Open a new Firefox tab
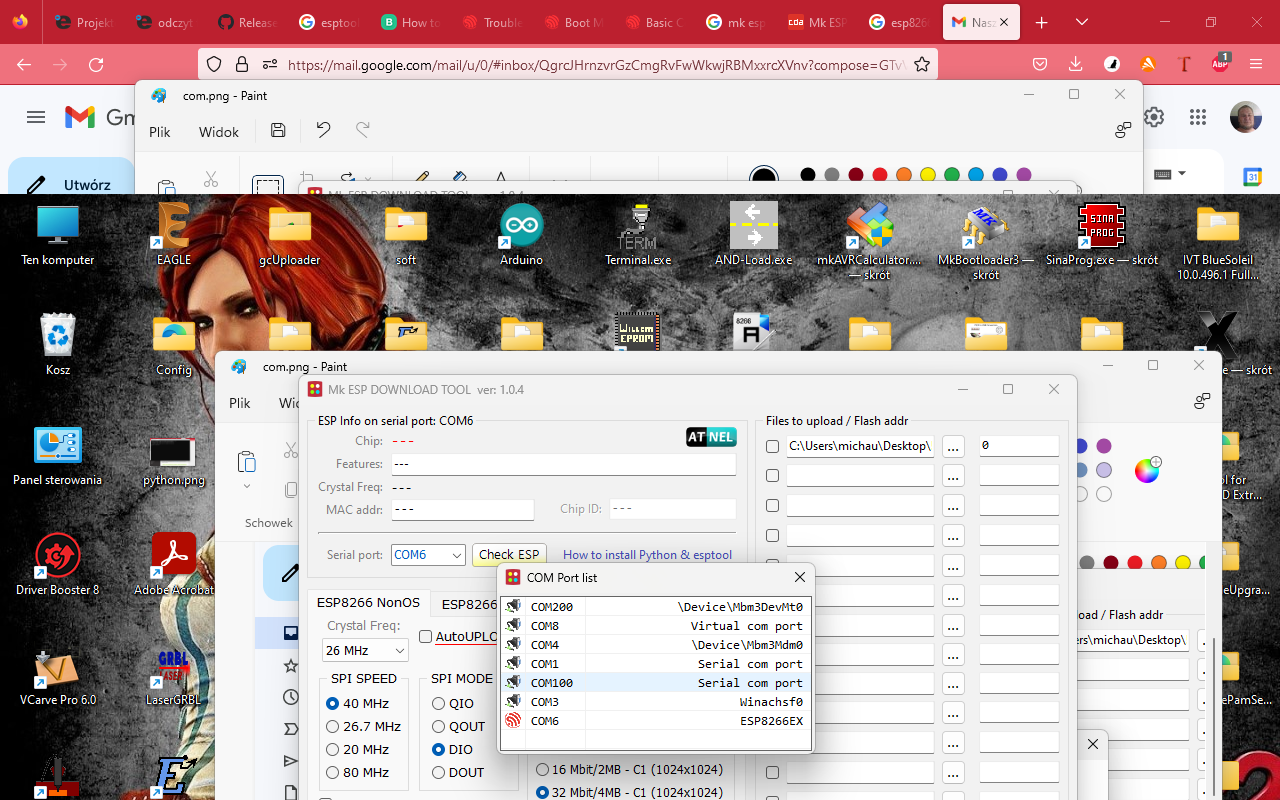 tap(1042, 22)
